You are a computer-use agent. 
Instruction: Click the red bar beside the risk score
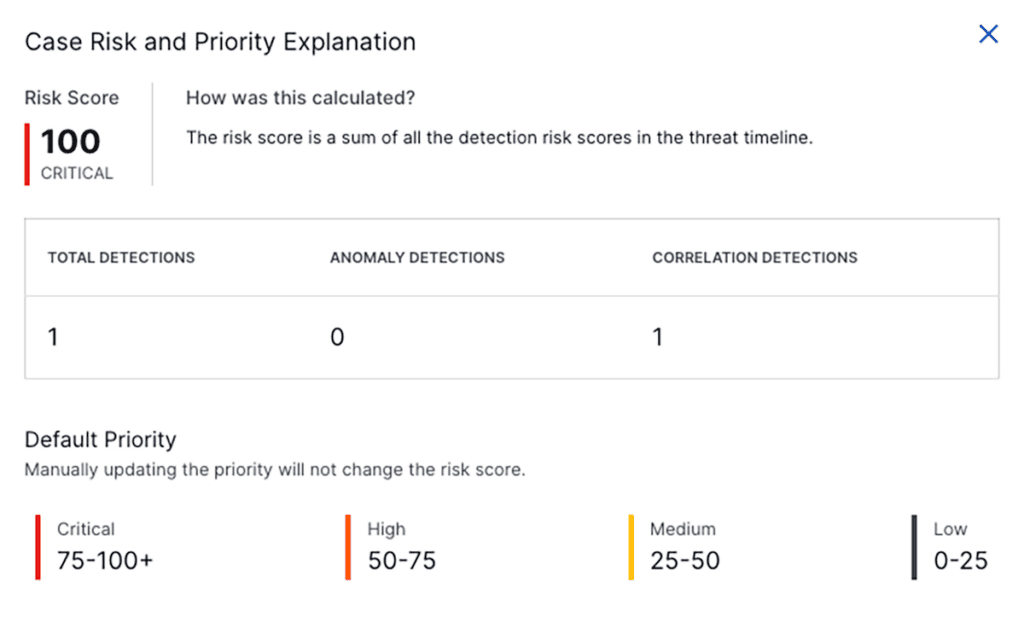[28, 154]
